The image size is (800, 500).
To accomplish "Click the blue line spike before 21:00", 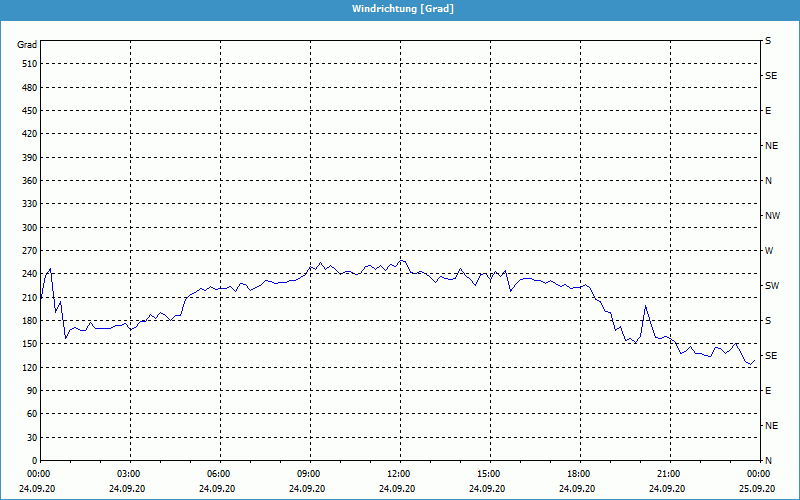I will [x=646, y=306].
